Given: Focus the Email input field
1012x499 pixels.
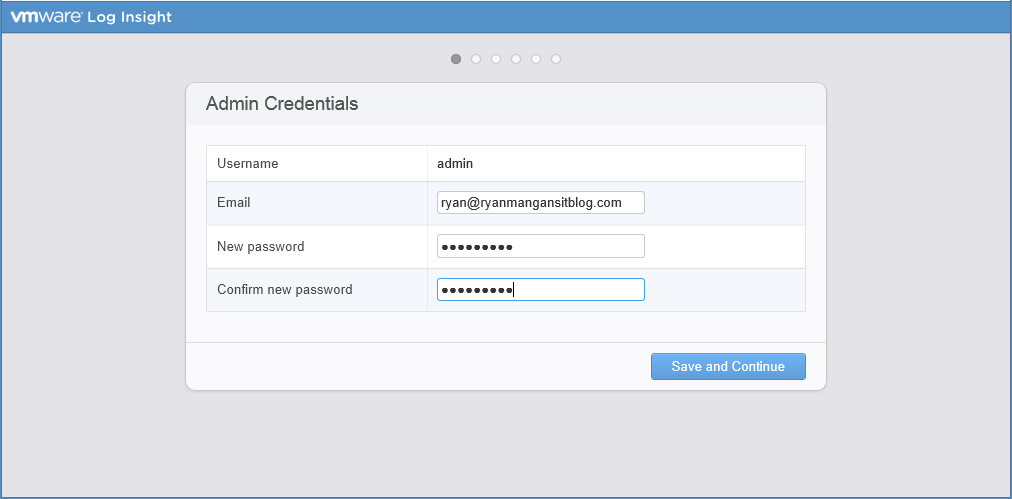Looking at the screenshot, I should coord(541,203).
